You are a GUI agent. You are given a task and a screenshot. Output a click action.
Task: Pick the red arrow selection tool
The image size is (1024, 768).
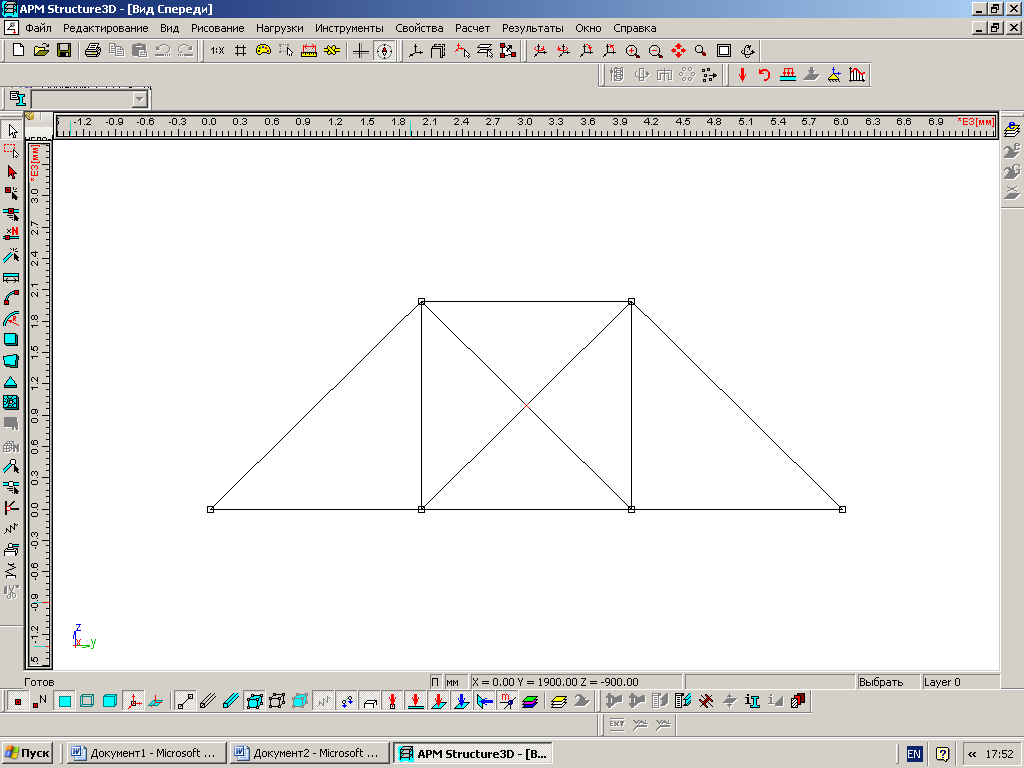[x=12, y=172]
